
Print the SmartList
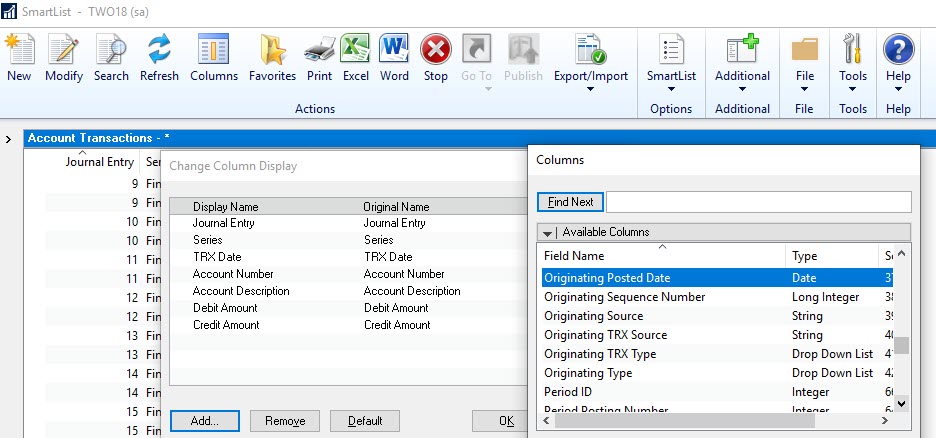319,50
